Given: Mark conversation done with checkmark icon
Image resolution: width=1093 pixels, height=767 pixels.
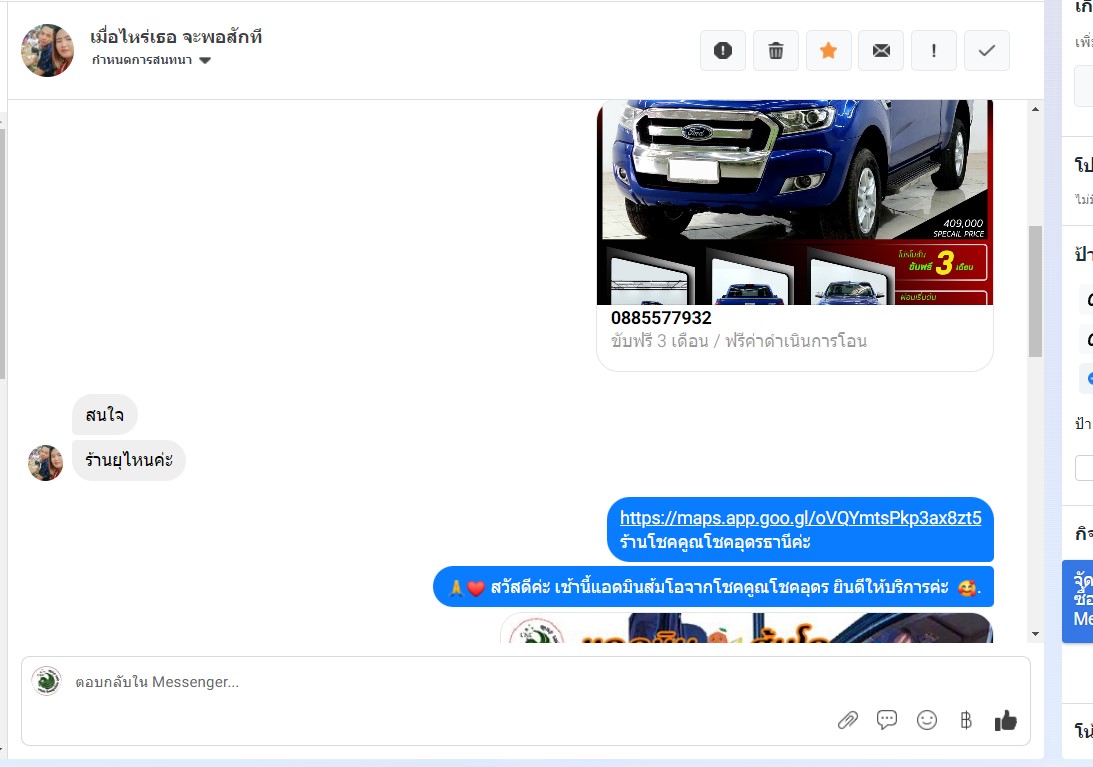Looking at the screenshot, I should click(x=987, y=51).
